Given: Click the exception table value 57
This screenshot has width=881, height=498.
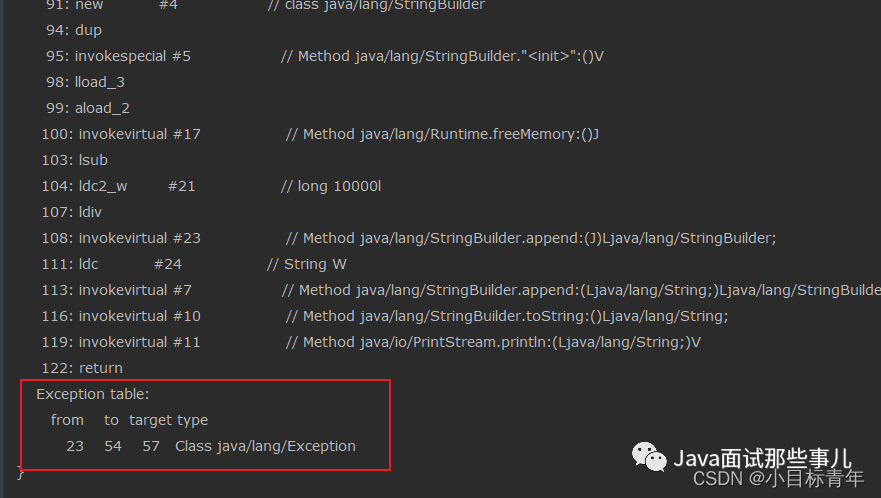Looking at the screenshot, I should pyautogui.click(x=151, y=446).
